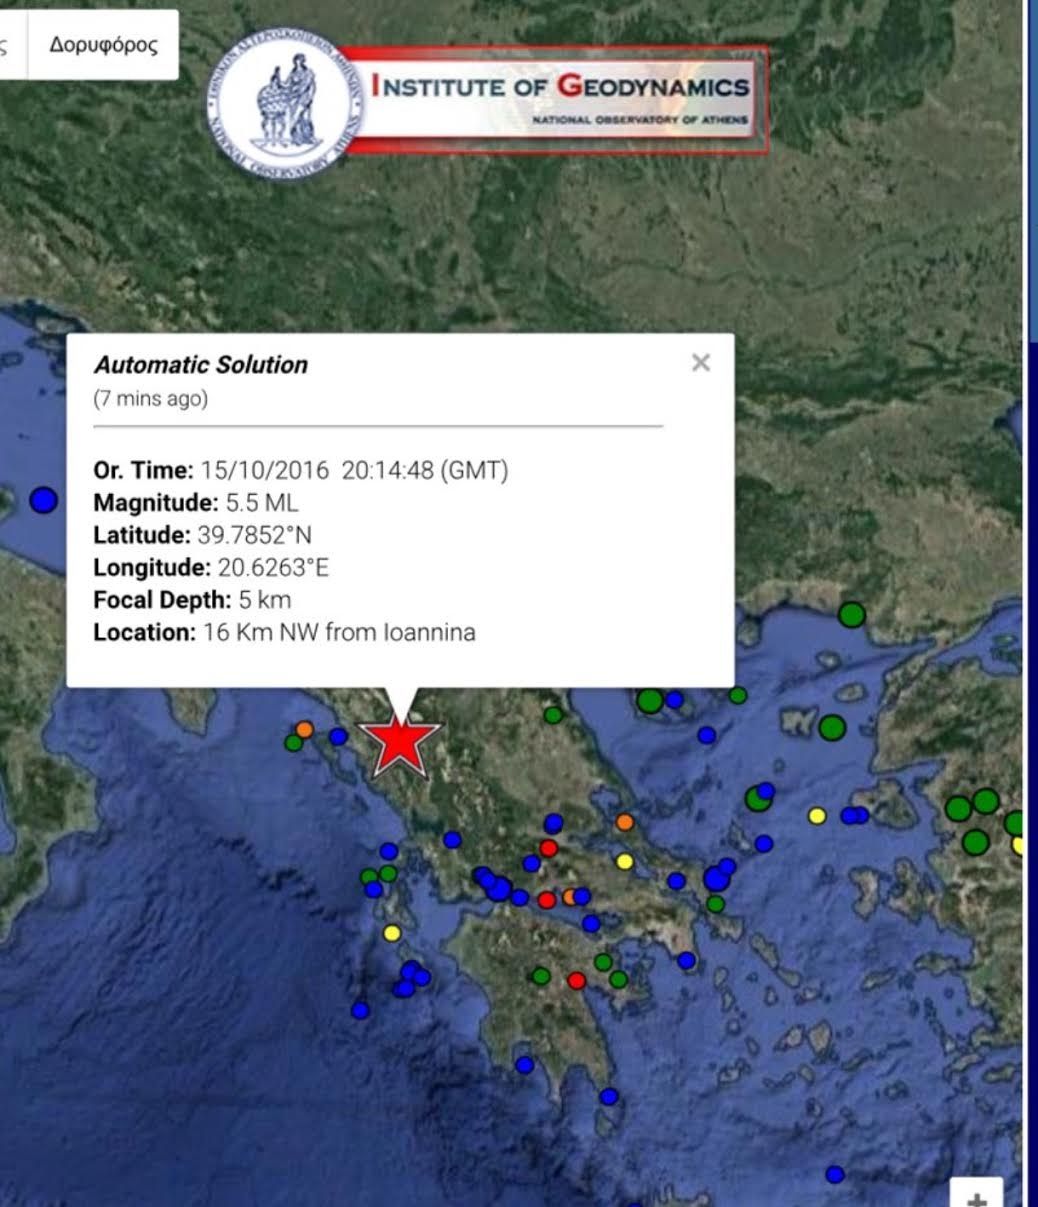Click blue marker immediately left of red star
The height and width of the screenshot is (1207, 1038).
pyautogui.click(x=338, y=737)
